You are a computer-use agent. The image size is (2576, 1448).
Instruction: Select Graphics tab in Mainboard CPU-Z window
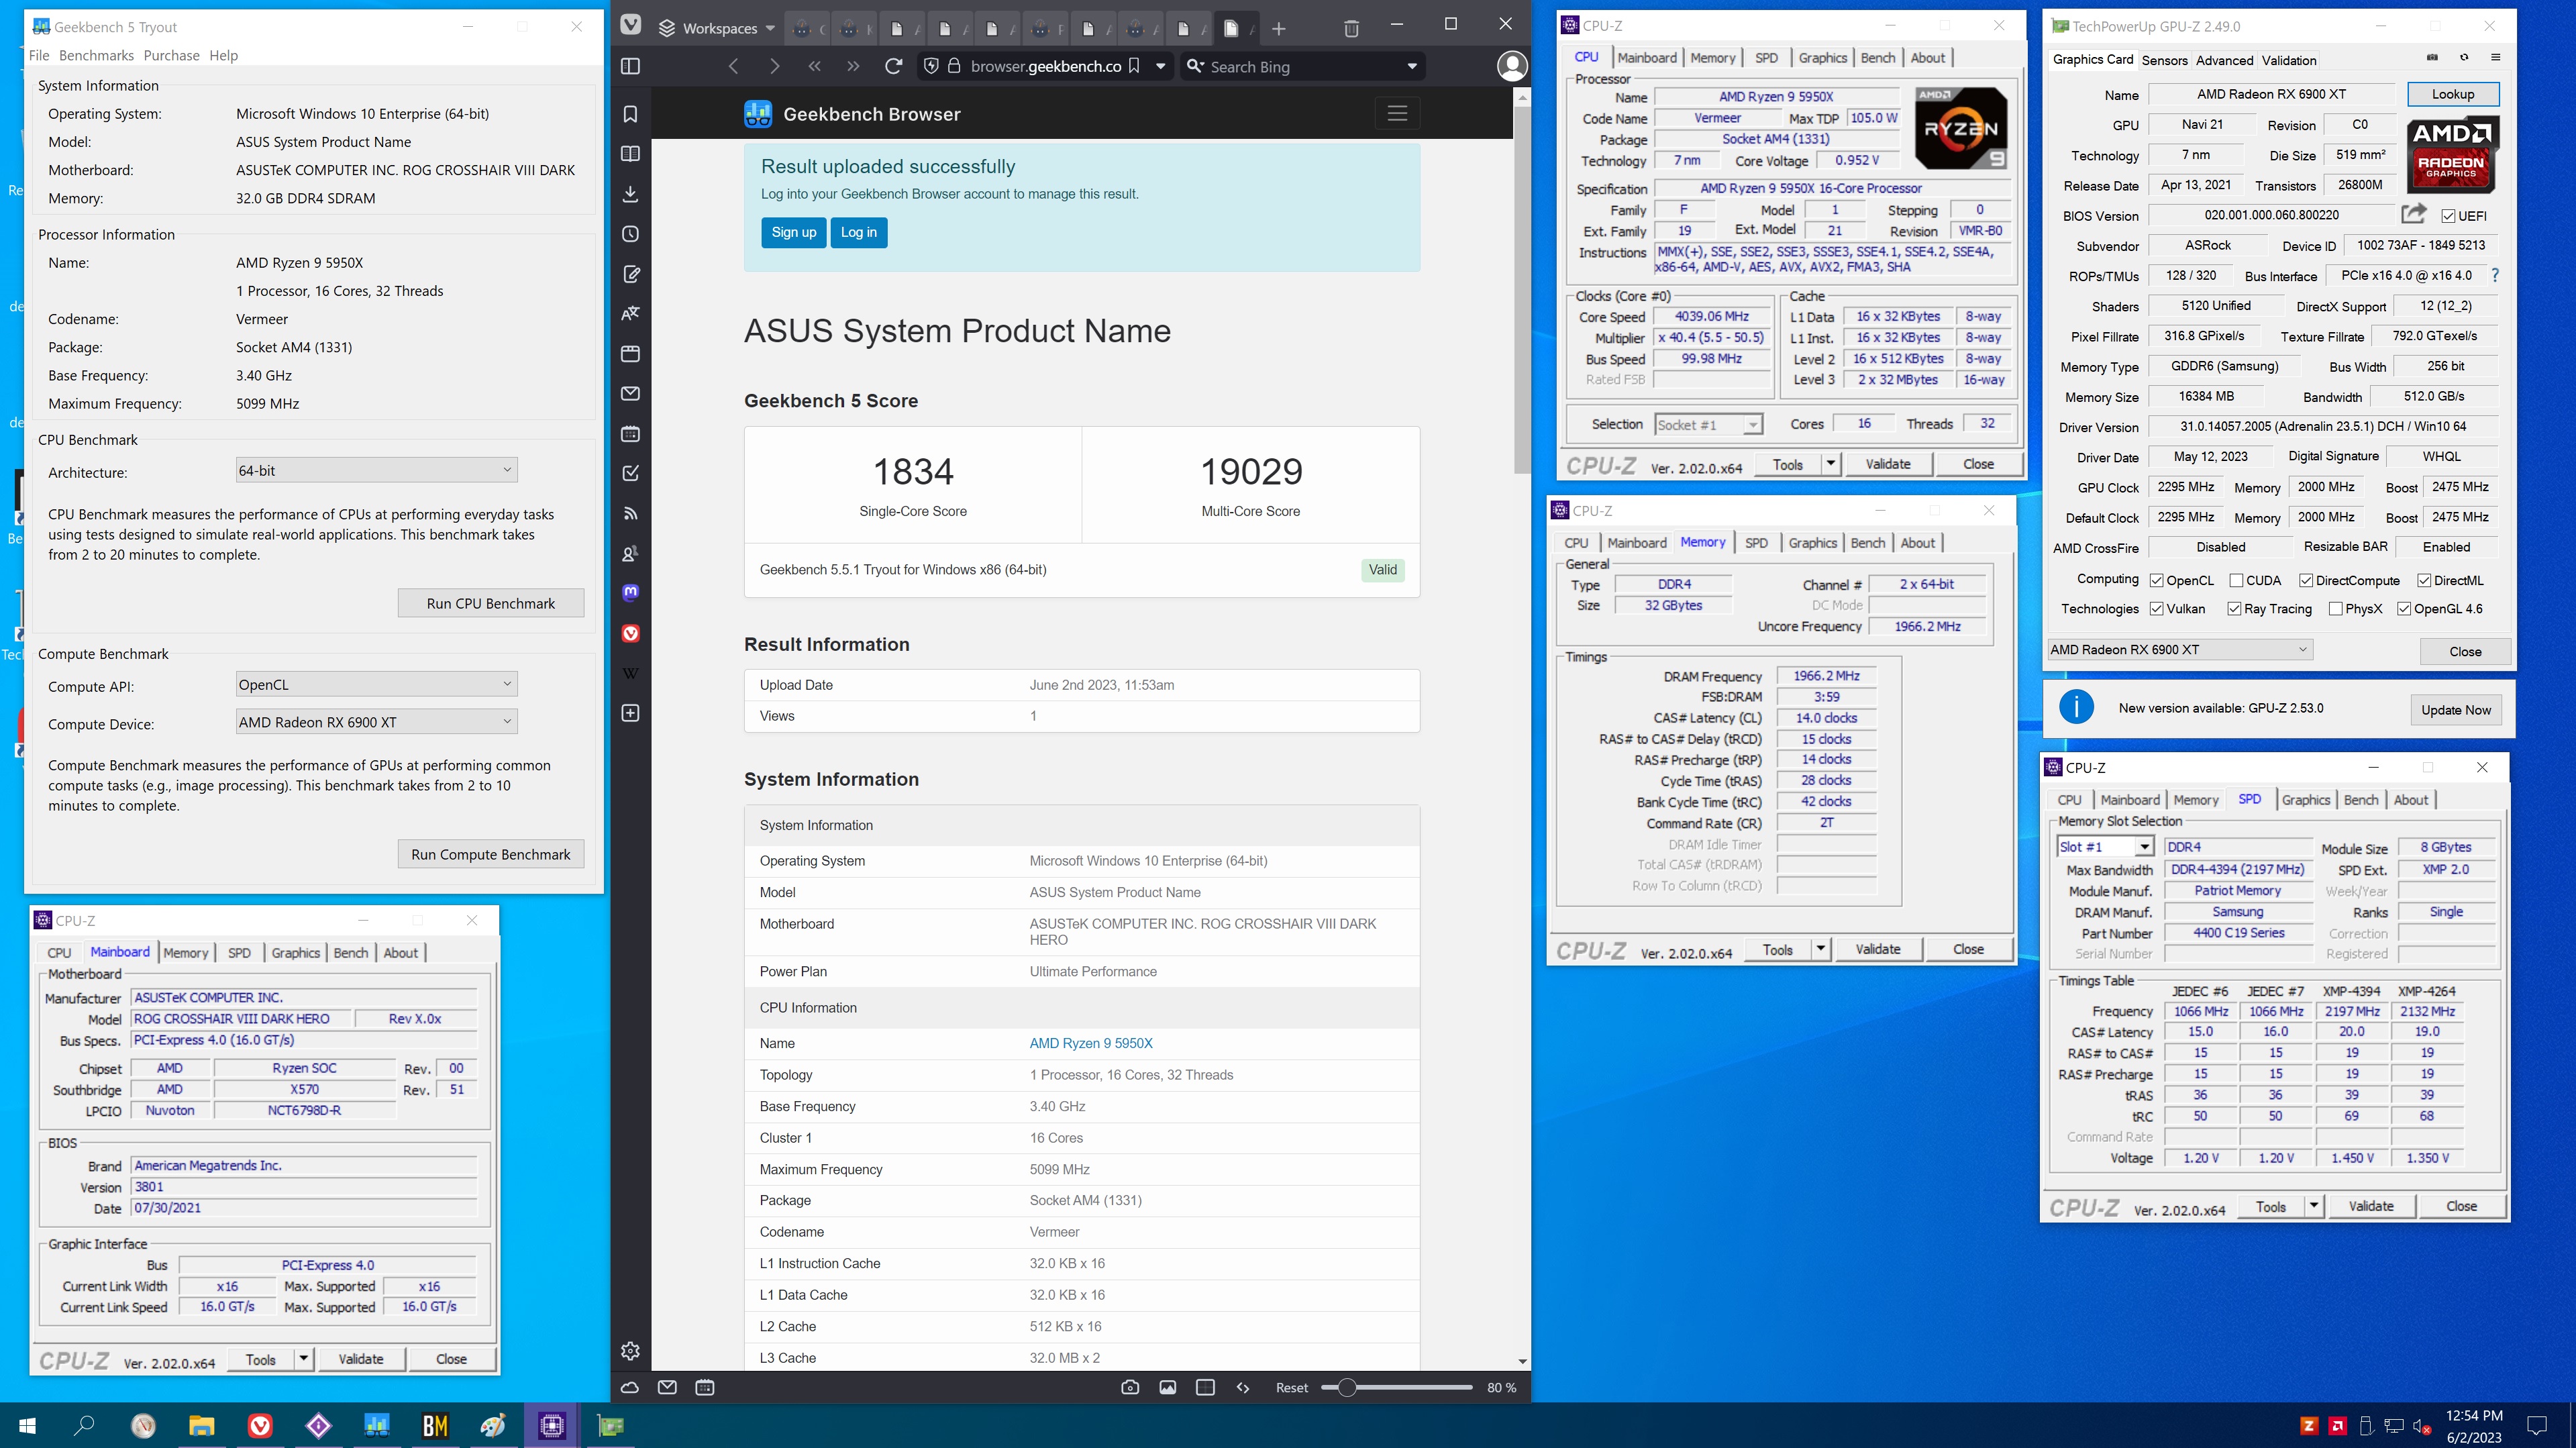(x=295, y=953)
